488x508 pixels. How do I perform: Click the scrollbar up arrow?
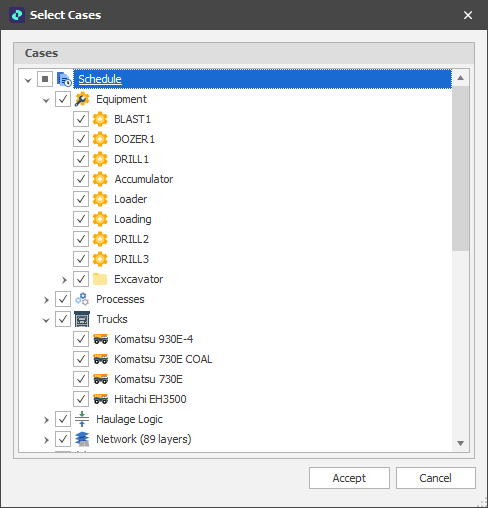point(461,78)
